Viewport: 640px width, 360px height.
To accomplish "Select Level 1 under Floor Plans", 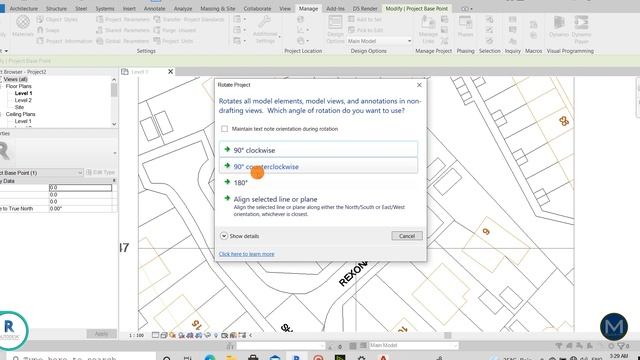I will [x=23, y=93].
